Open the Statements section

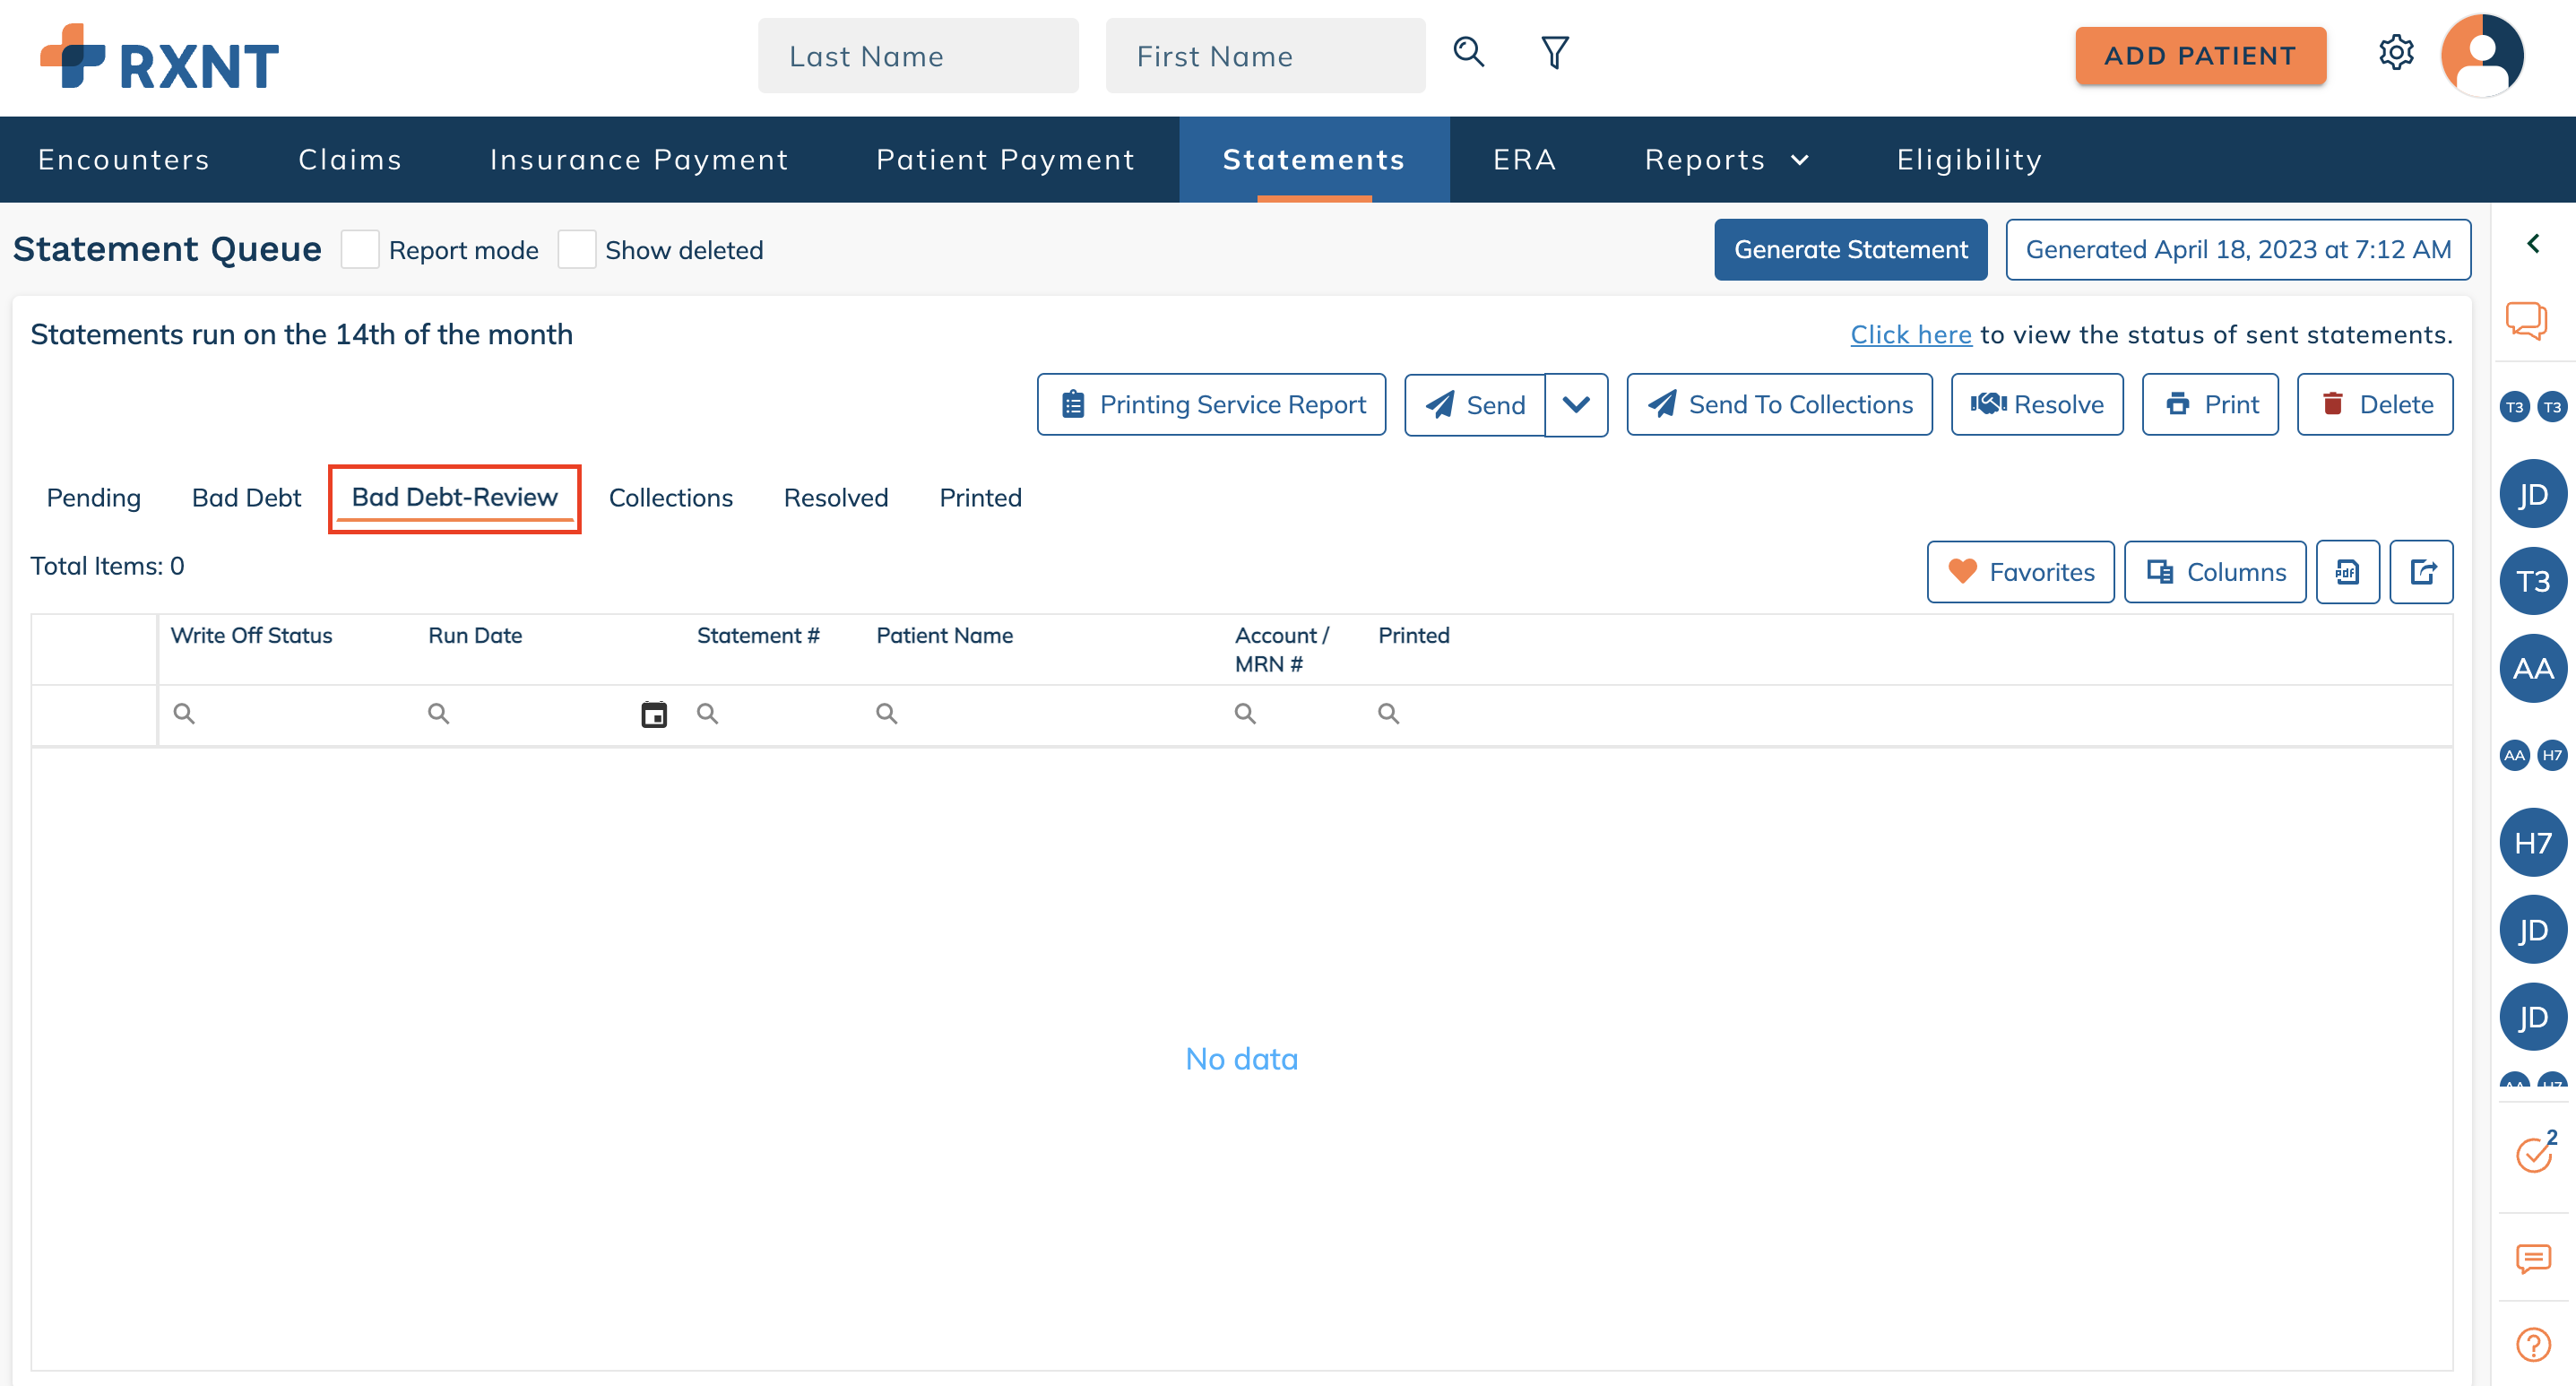point(1314,160)
